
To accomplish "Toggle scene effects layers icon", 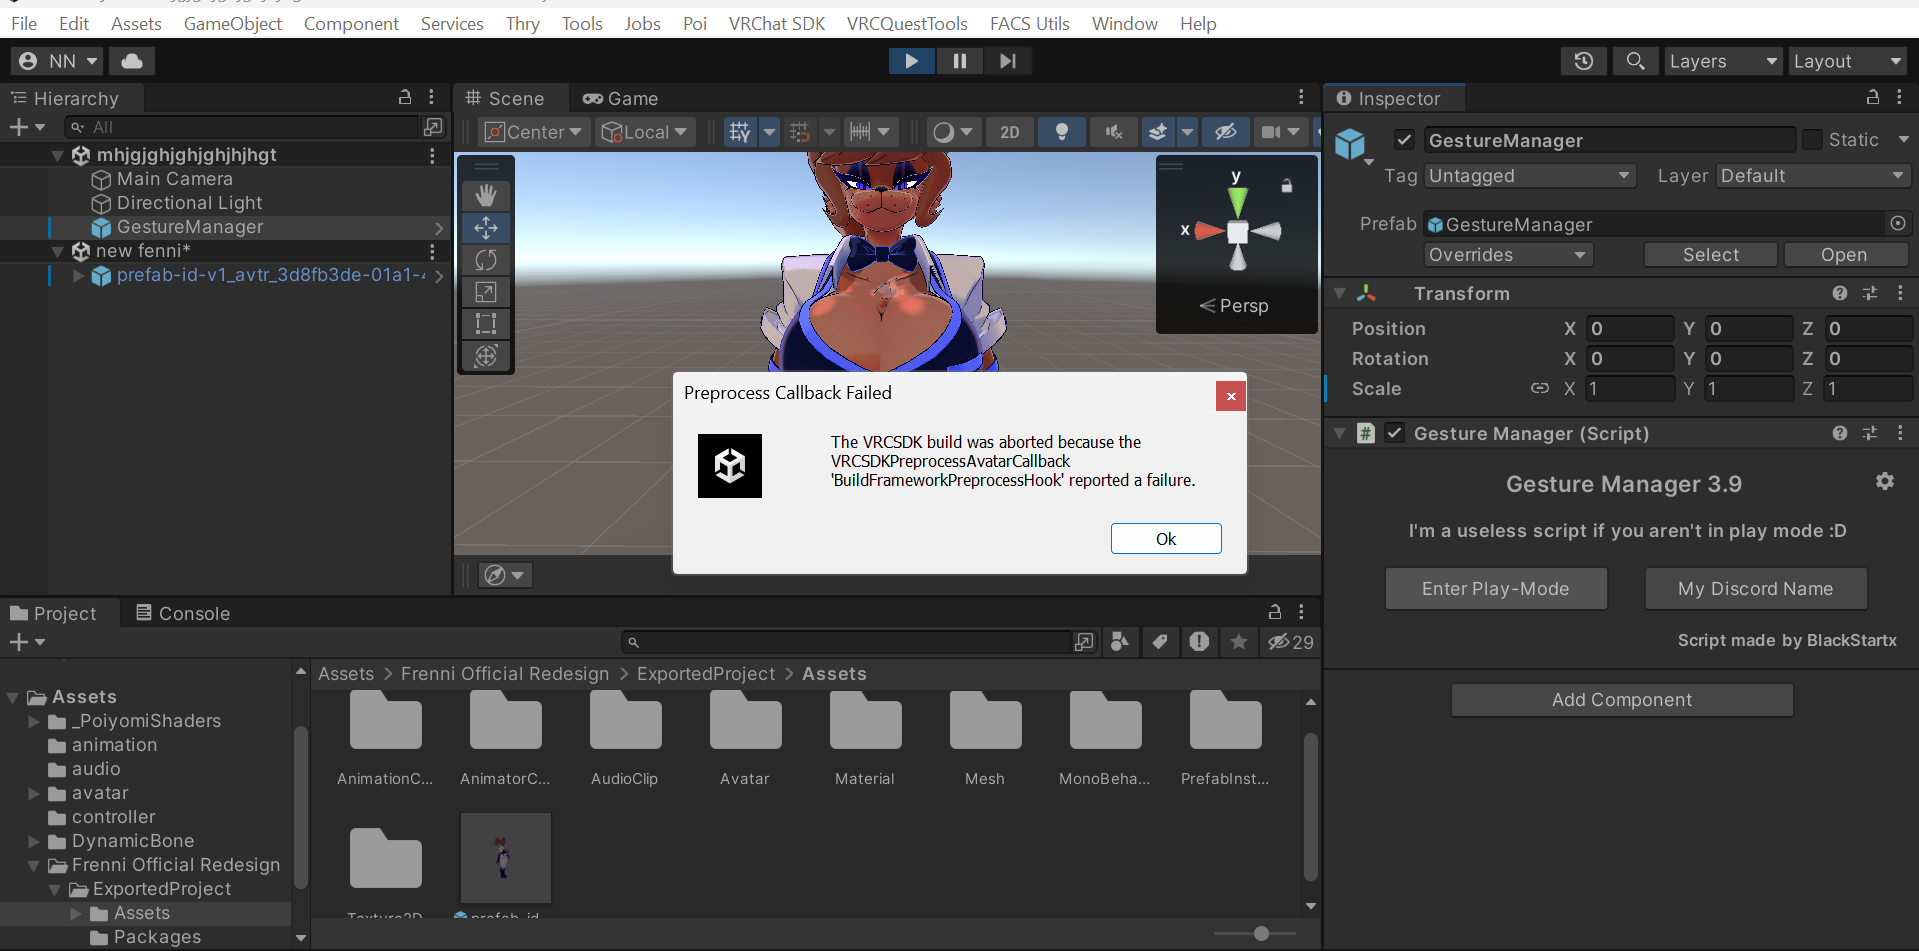I will (1158, 132).
